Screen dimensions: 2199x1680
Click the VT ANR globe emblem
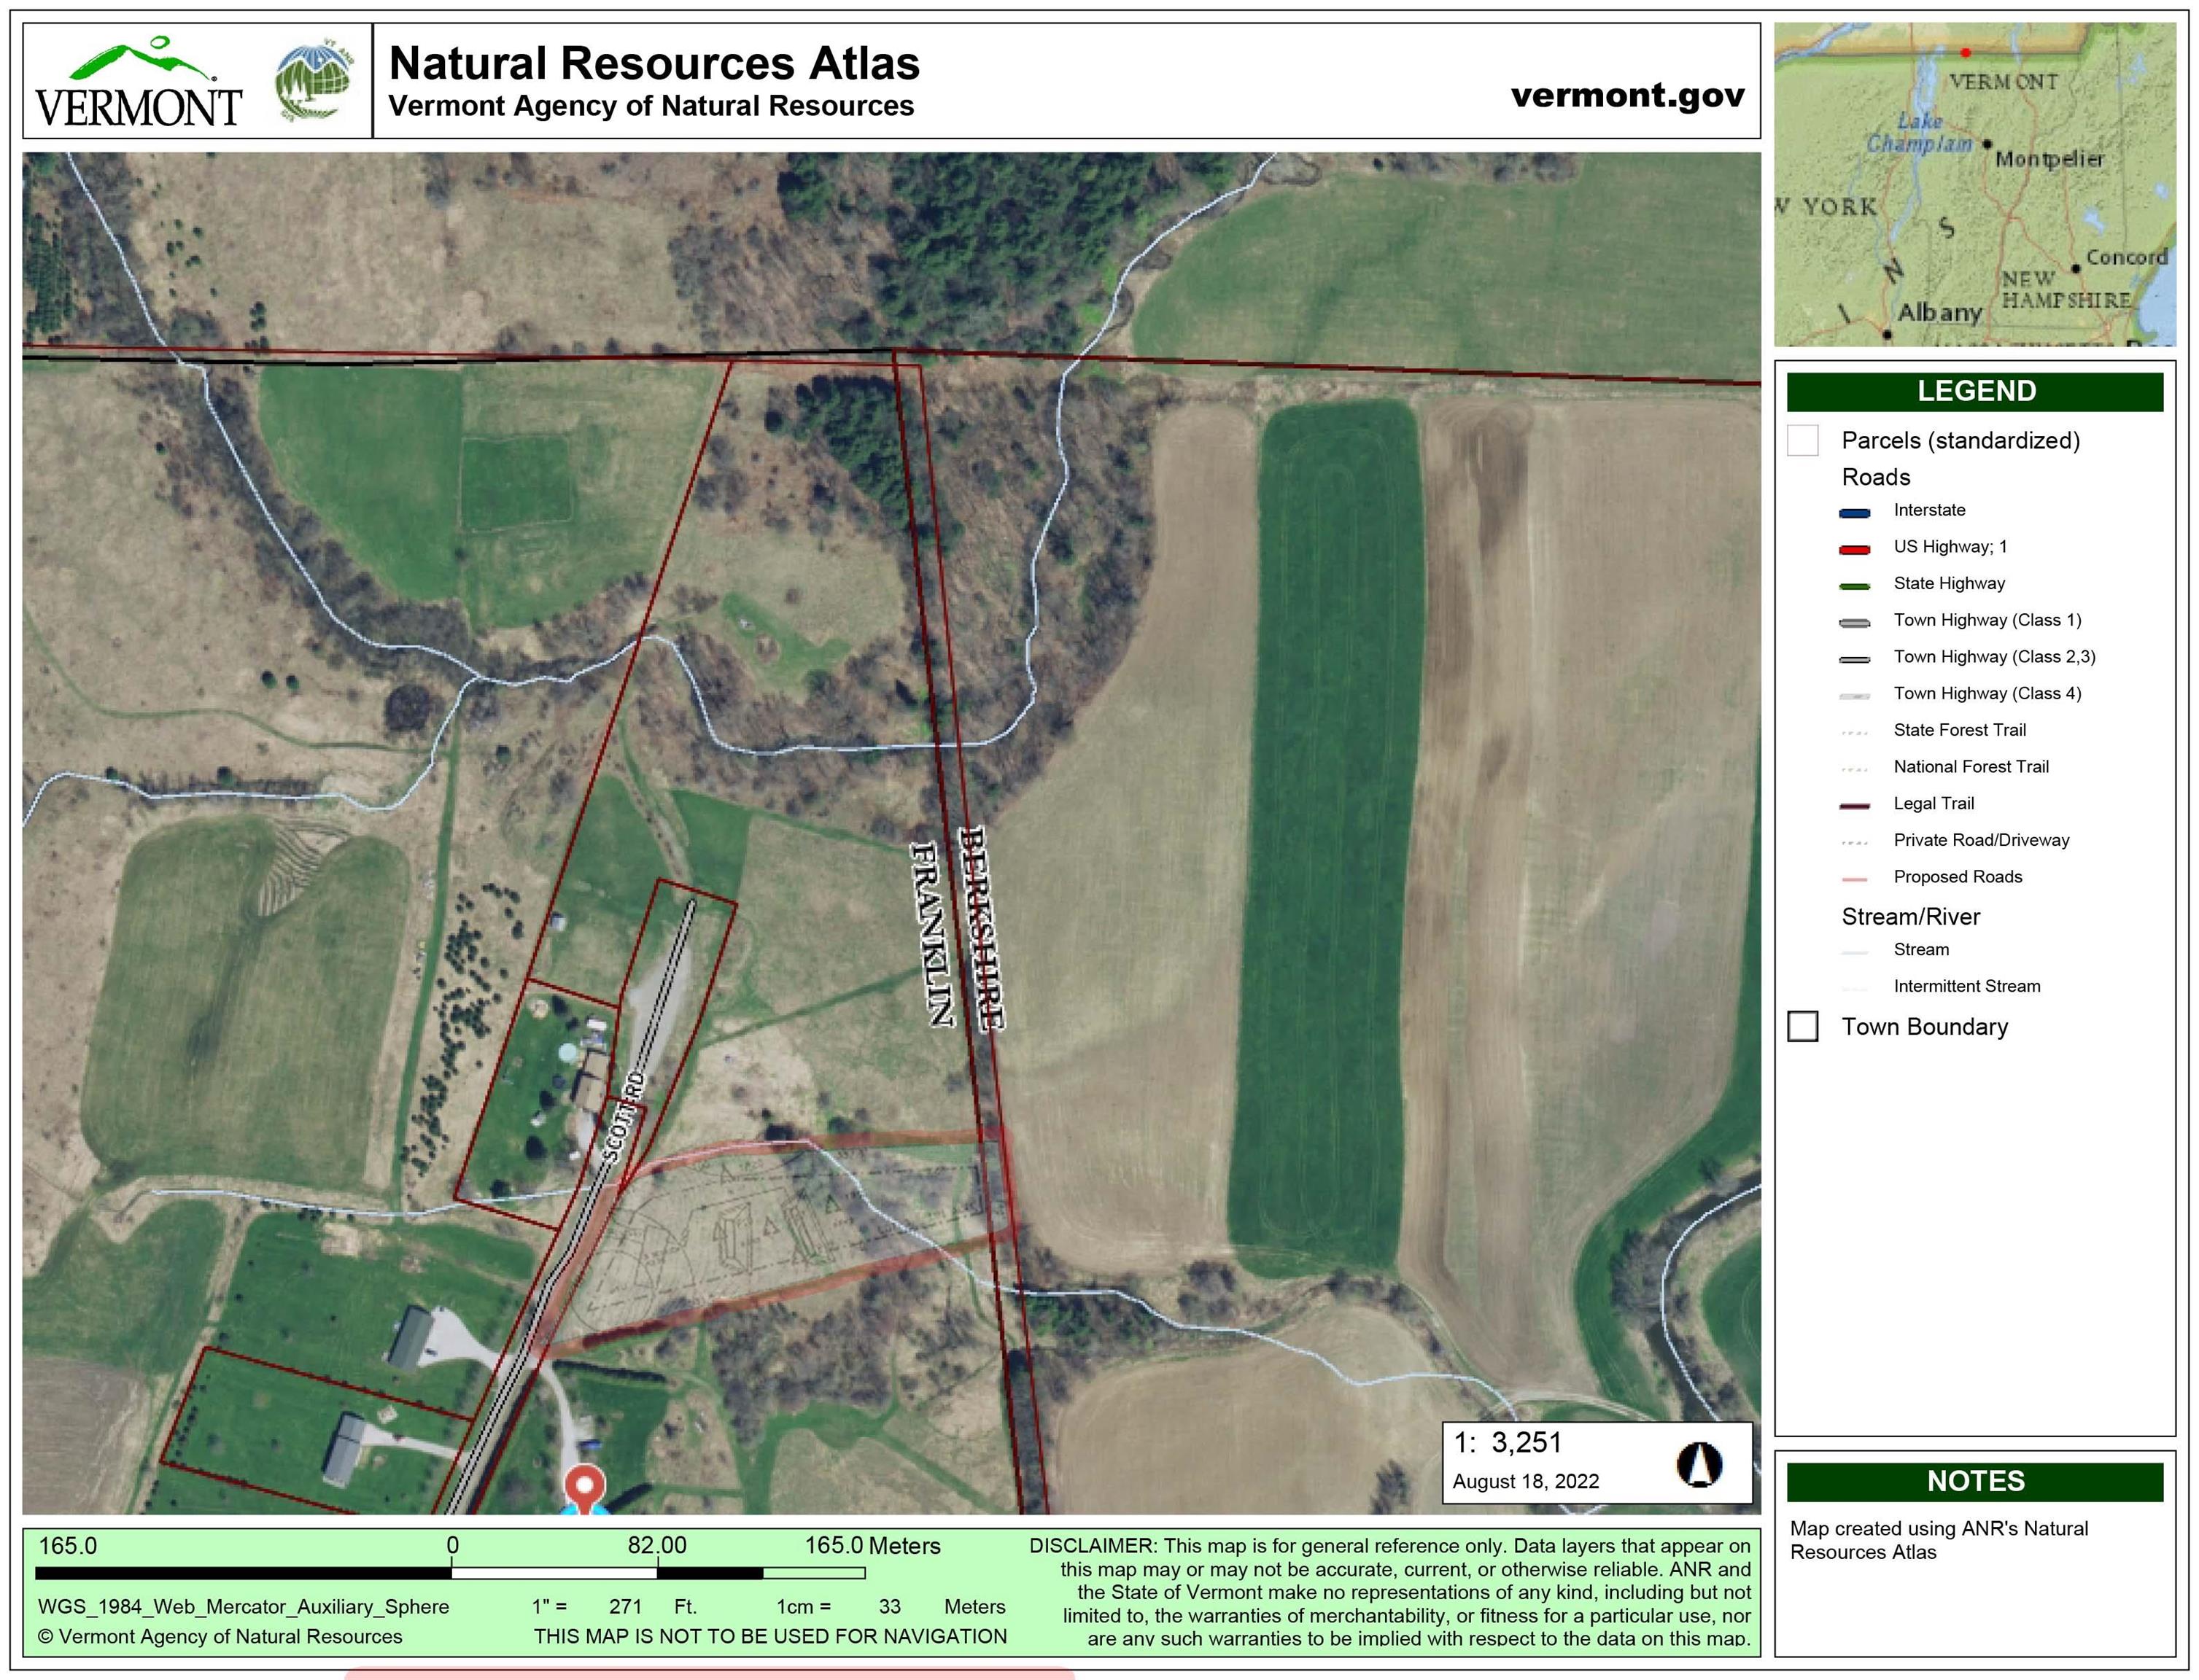click(x=315, y=81)
